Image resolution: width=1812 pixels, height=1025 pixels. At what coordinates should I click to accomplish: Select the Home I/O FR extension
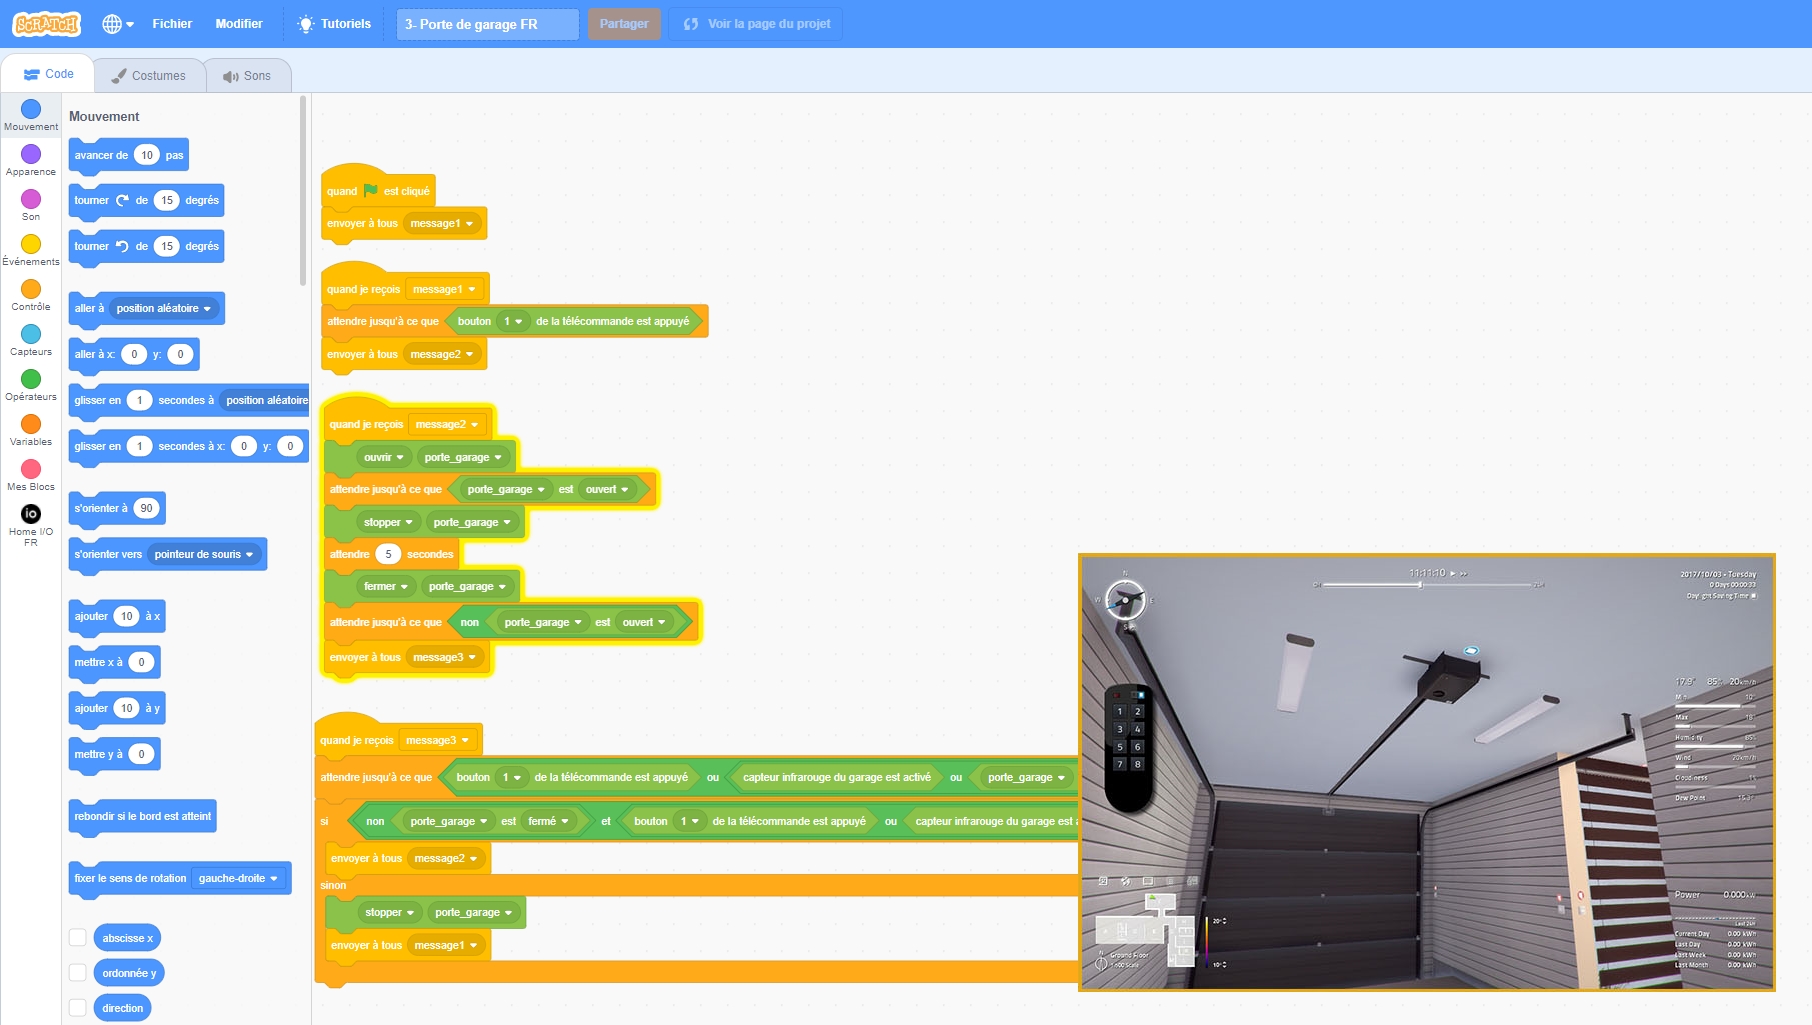(31, 514)
